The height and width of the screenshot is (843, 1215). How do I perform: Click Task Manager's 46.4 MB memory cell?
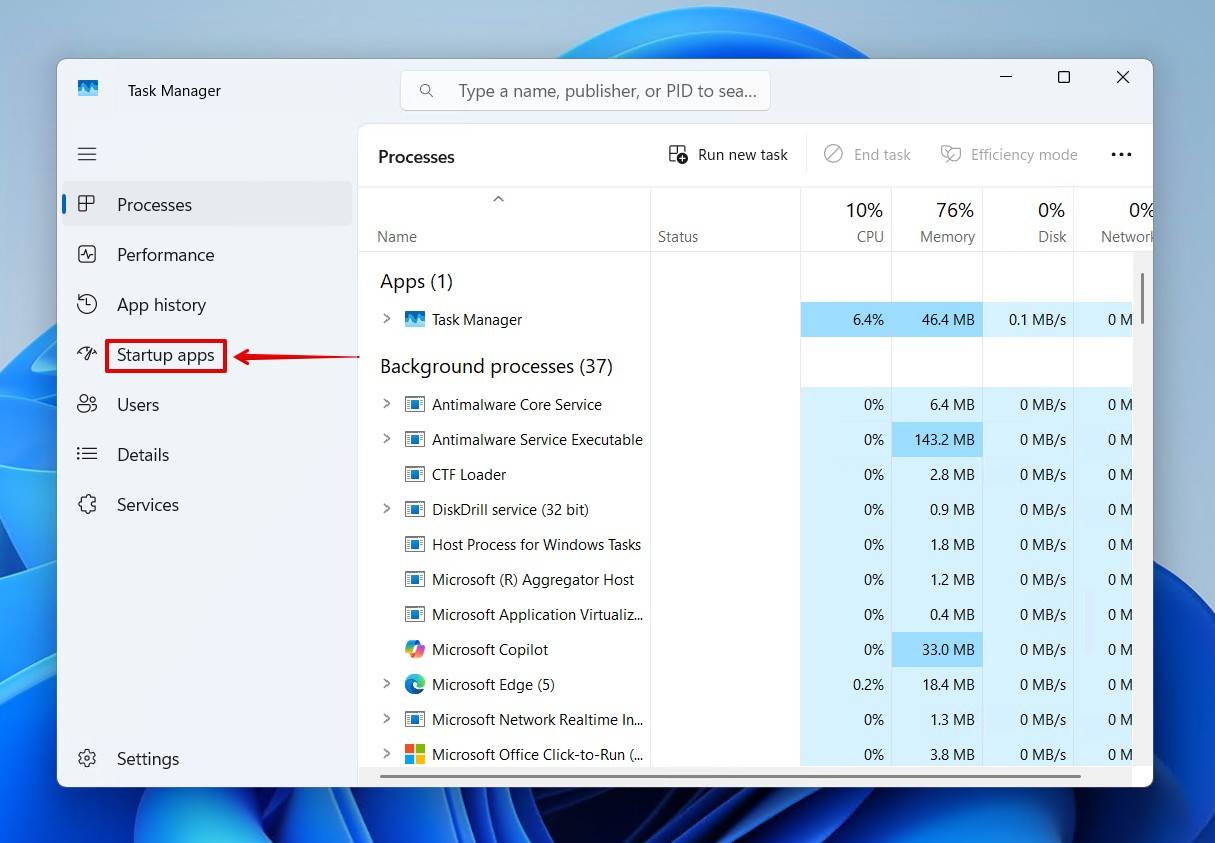pyautogui.click(x=937, y=319)
